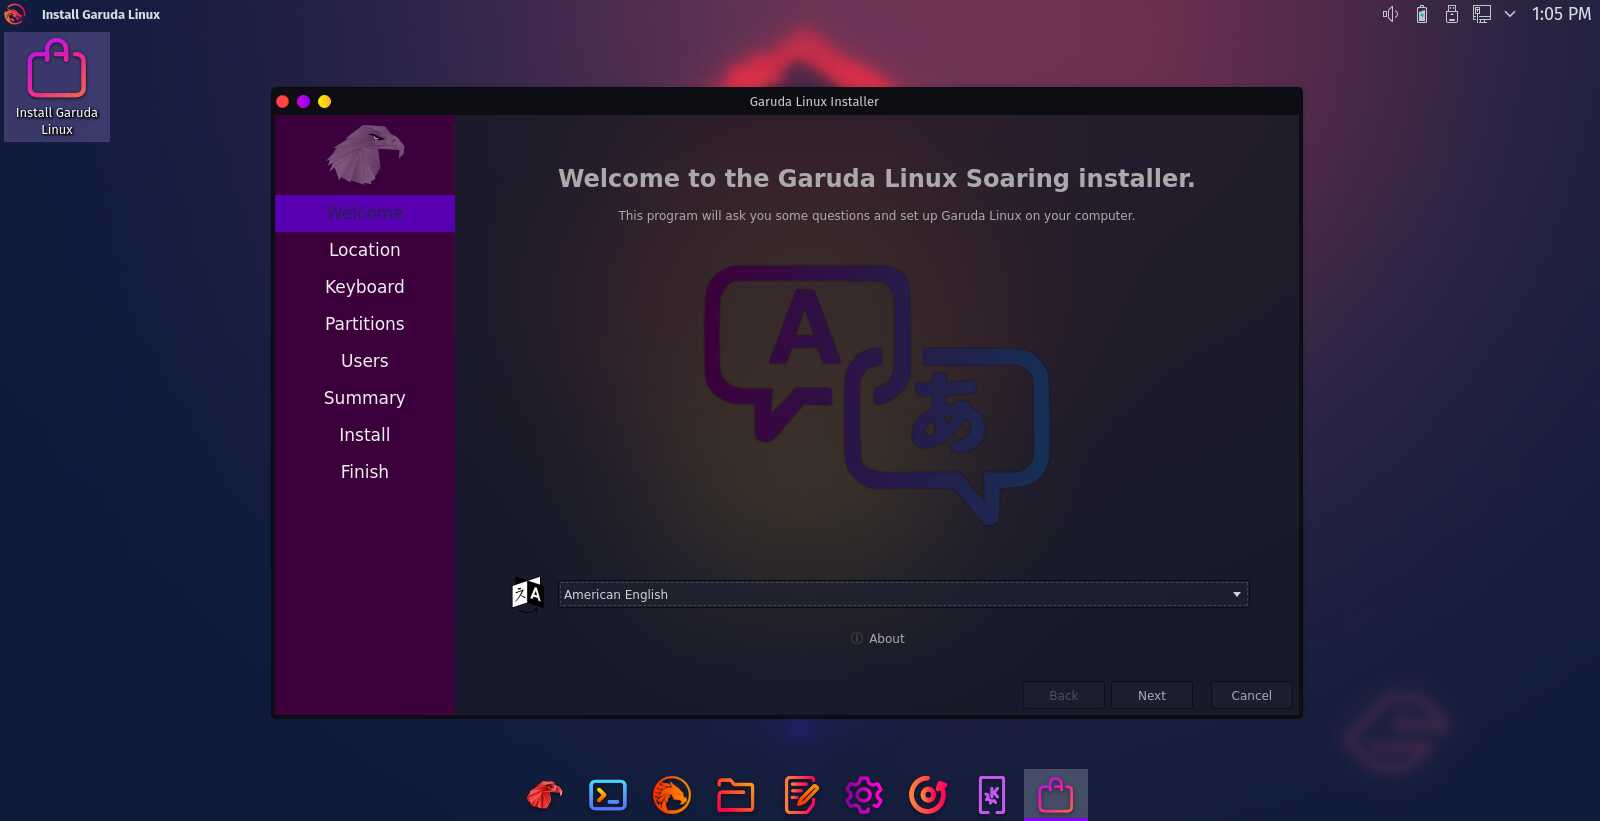Viewport: 1600px width, 821px height.
Task: Open the terminal from the dock
Action: [608, 795]
